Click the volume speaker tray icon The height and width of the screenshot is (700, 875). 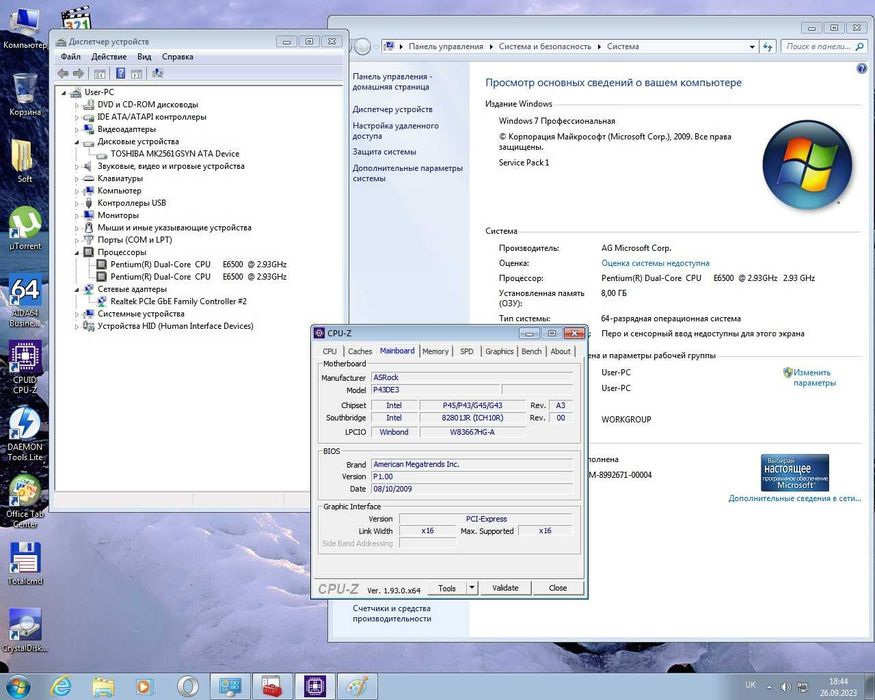point(785,687)
